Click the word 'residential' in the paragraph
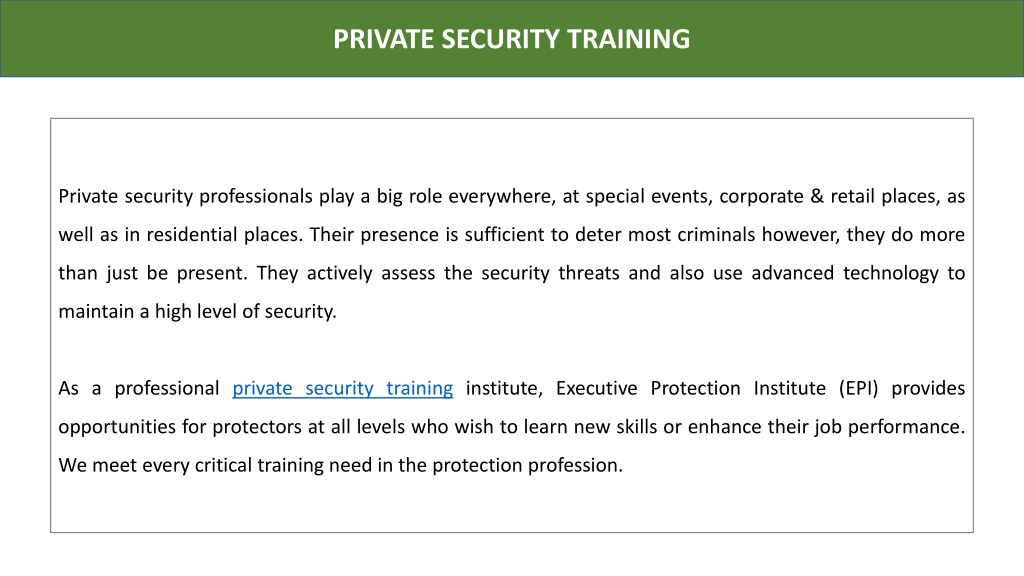1024x576 pixels. click(x=191, y=234)
